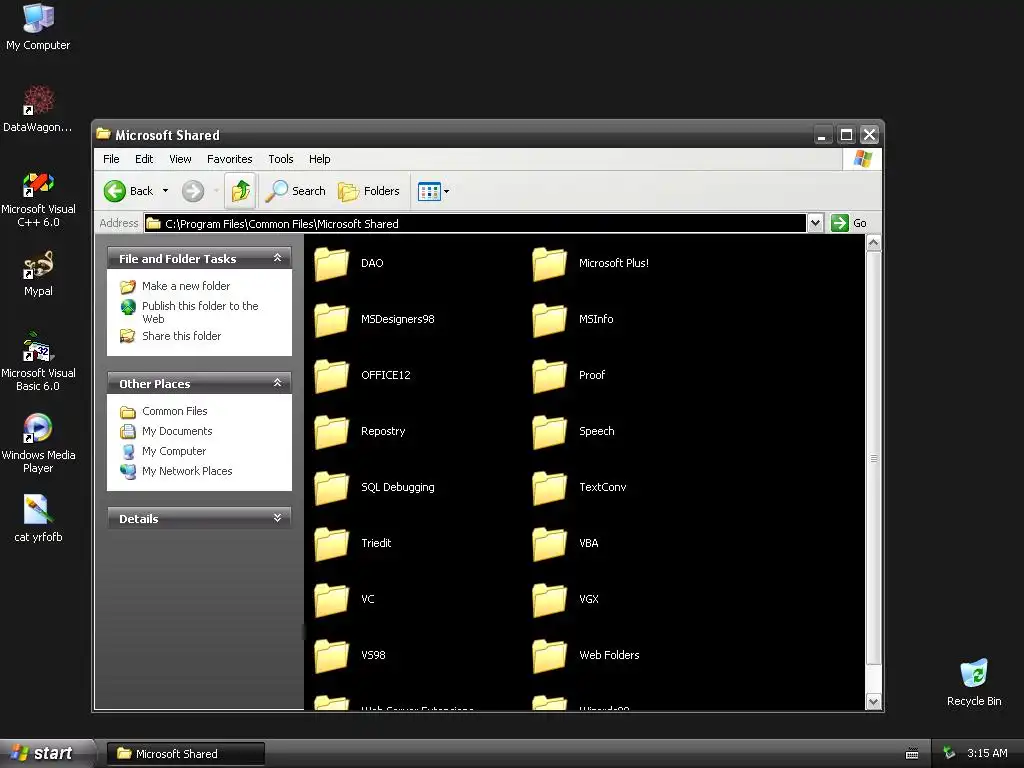Click into the address path field
This screenshot has width=1024, height=768.
pyautogui.click(x=475, y=223)
